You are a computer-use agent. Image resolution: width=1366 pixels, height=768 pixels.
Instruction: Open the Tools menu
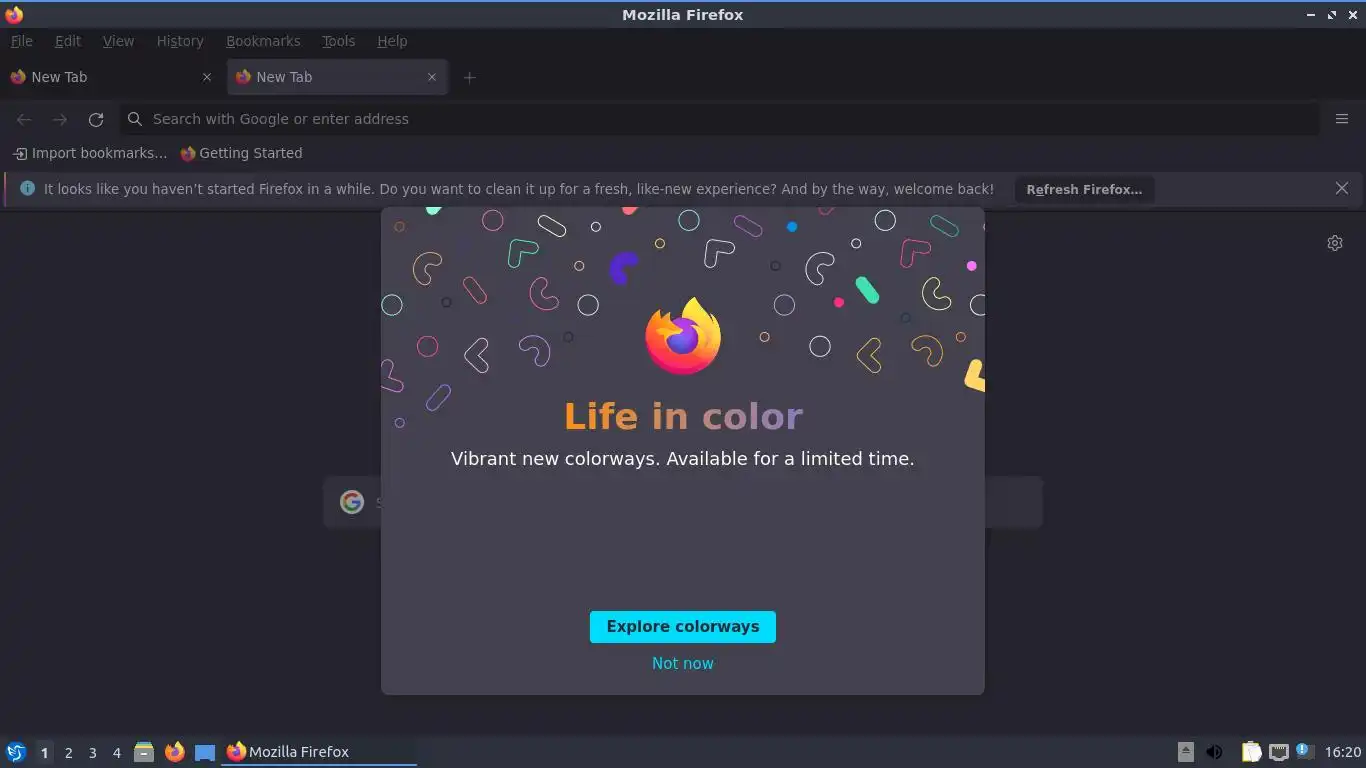[338, 41]
